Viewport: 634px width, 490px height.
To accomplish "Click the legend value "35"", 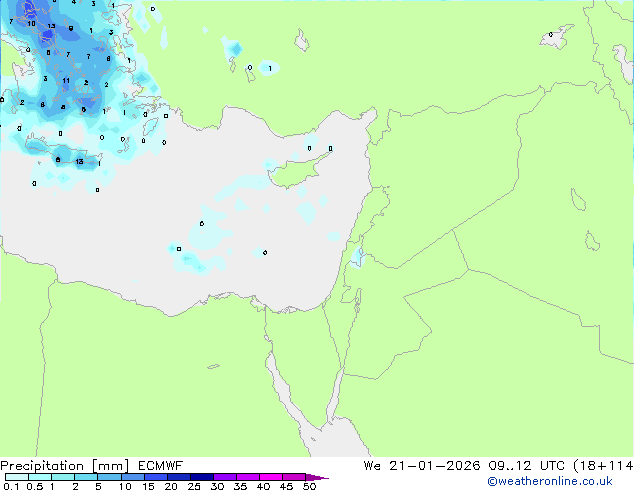I will pyautogui.click(x=240, y=486).
